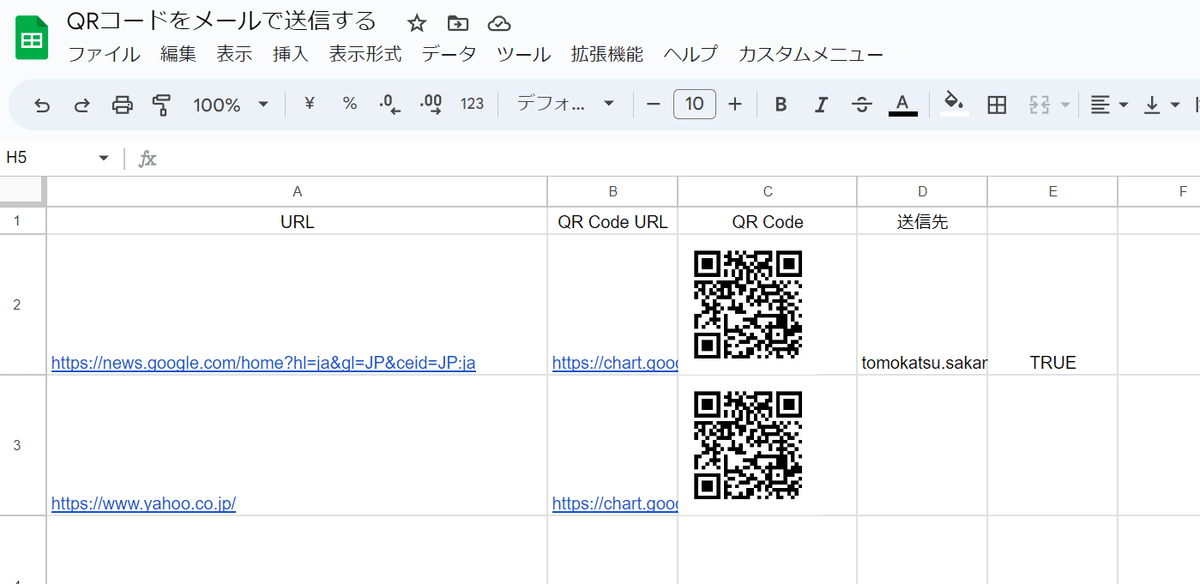Select row 2 header
This screenshot has width=1200, height=584.
coord(23,305)
